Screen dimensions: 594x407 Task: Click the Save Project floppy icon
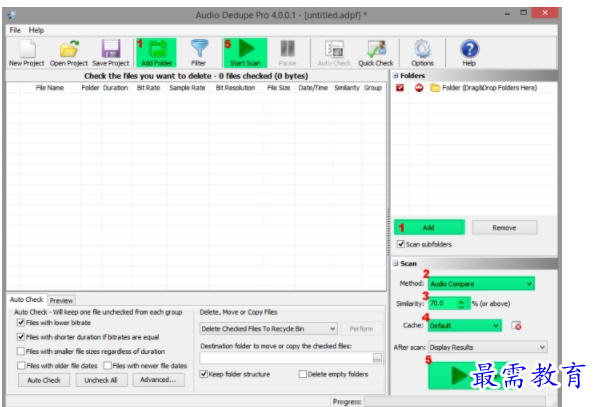111,53
